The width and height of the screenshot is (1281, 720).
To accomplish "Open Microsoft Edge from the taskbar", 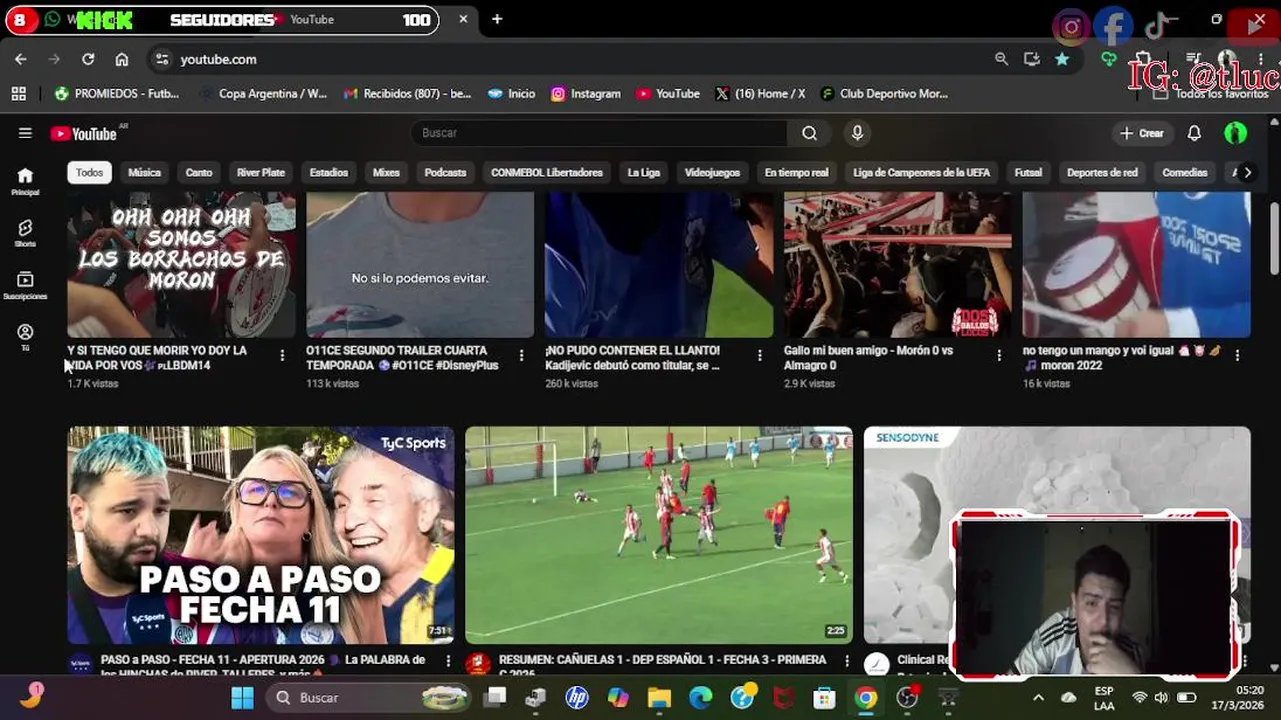I will pos(700,697).
